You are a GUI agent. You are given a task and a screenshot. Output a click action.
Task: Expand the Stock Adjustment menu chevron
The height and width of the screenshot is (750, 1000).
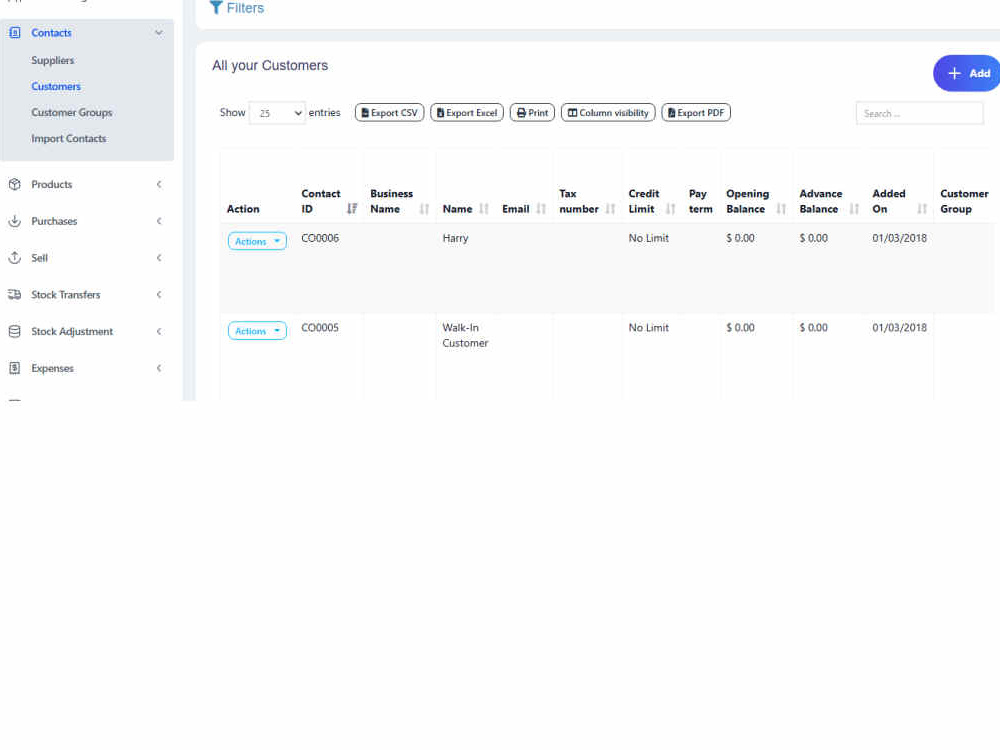(159, 332)
